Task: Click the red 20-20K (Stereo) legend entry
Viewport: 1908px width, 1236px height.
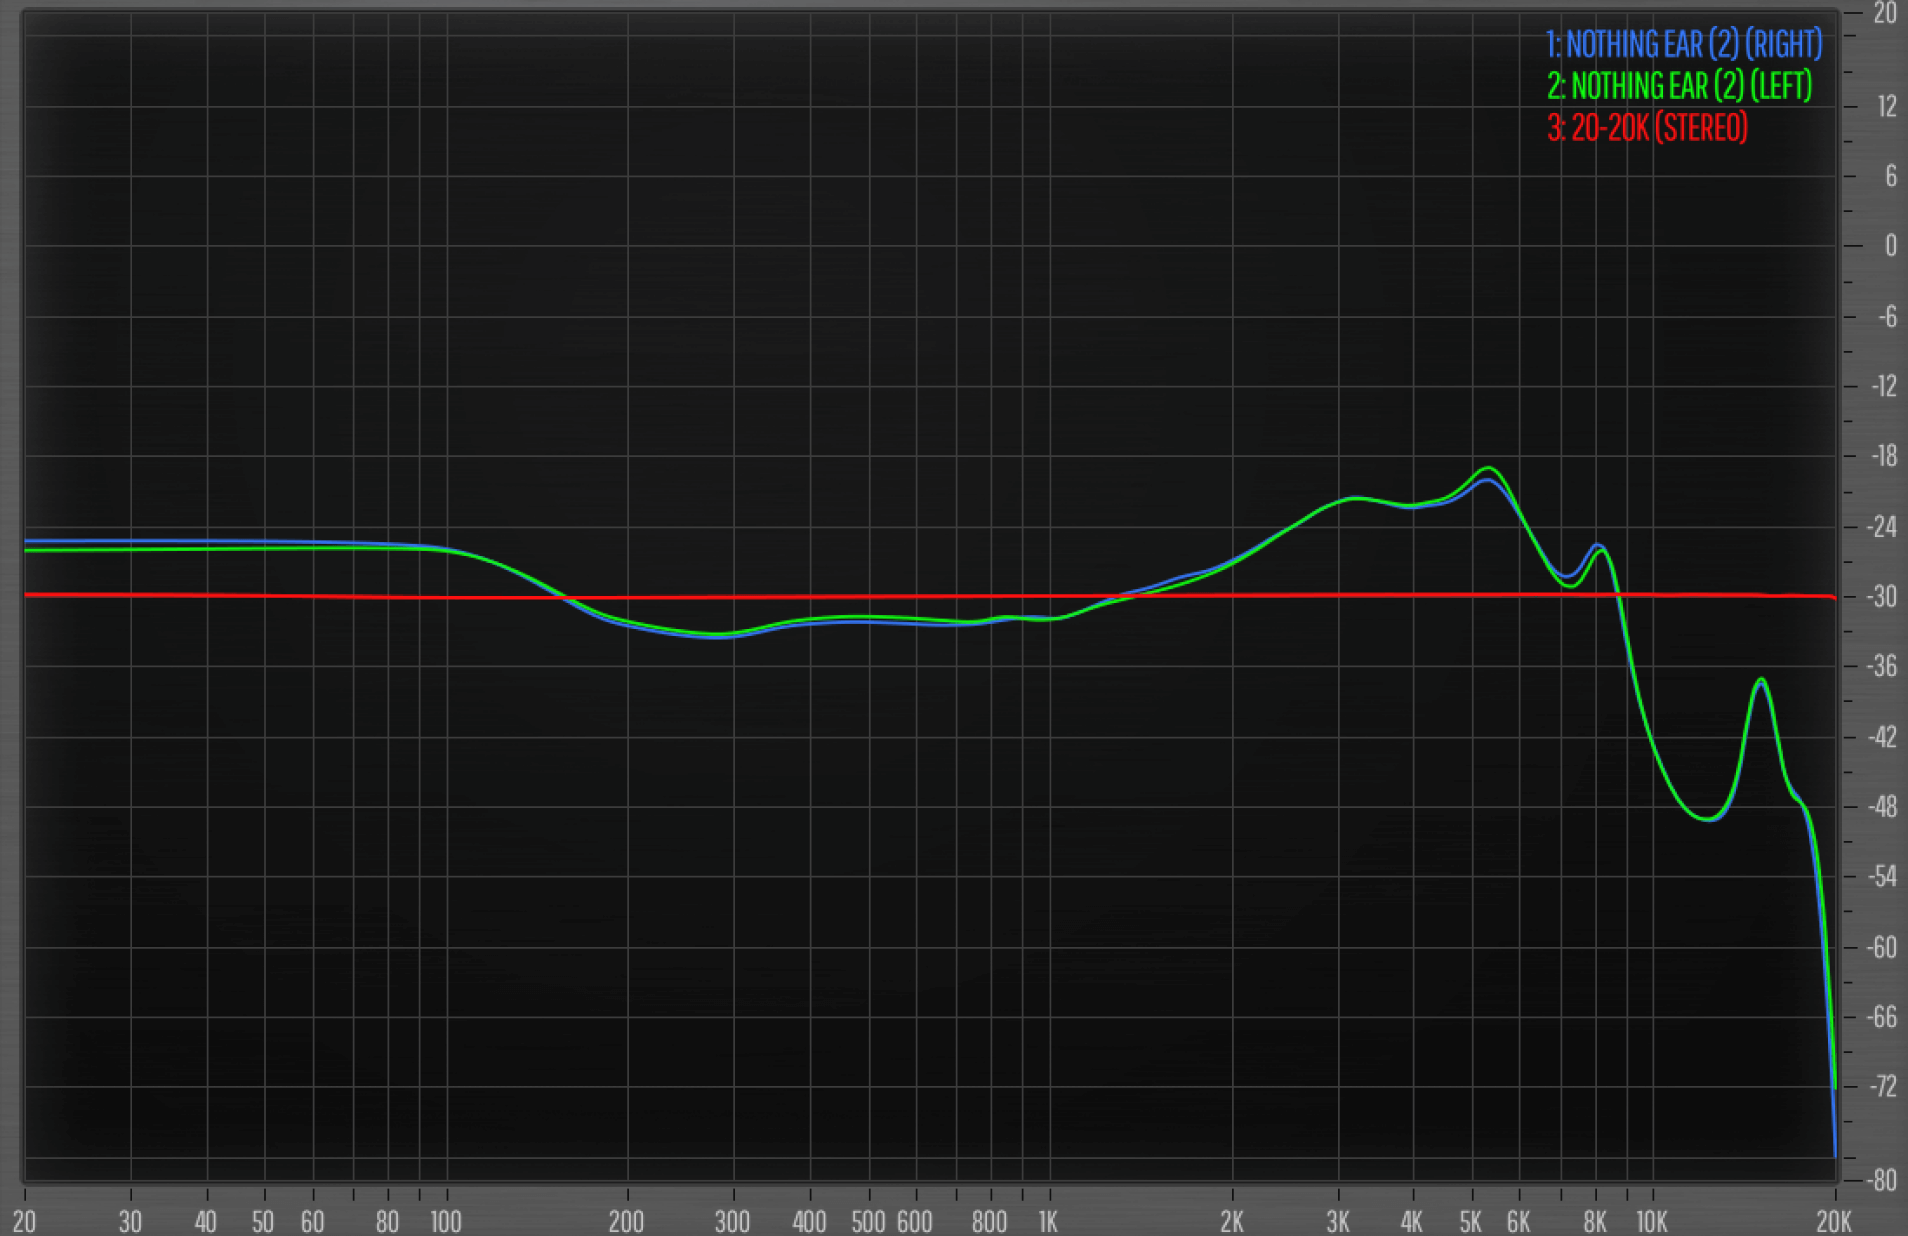Action: click(x=1647, y=128)
